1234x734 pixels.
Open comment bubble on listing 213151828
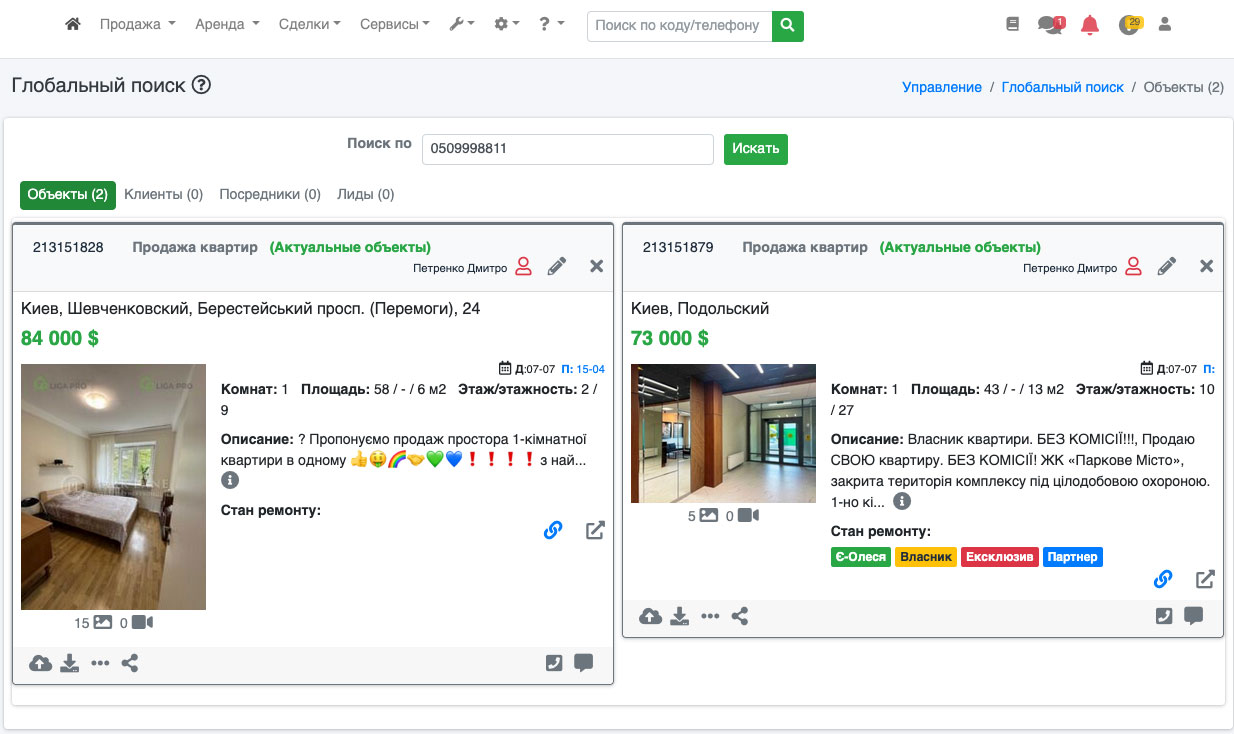[x=584, y=662]
